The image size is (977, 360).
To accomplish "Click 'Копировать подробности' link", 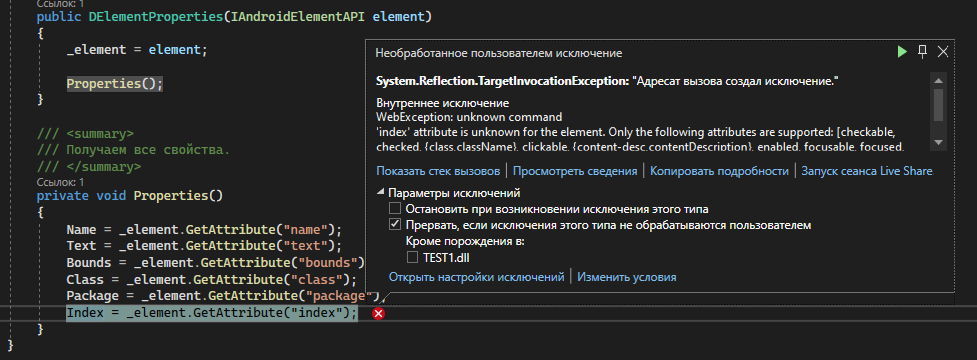I will (x=719, y=171).
